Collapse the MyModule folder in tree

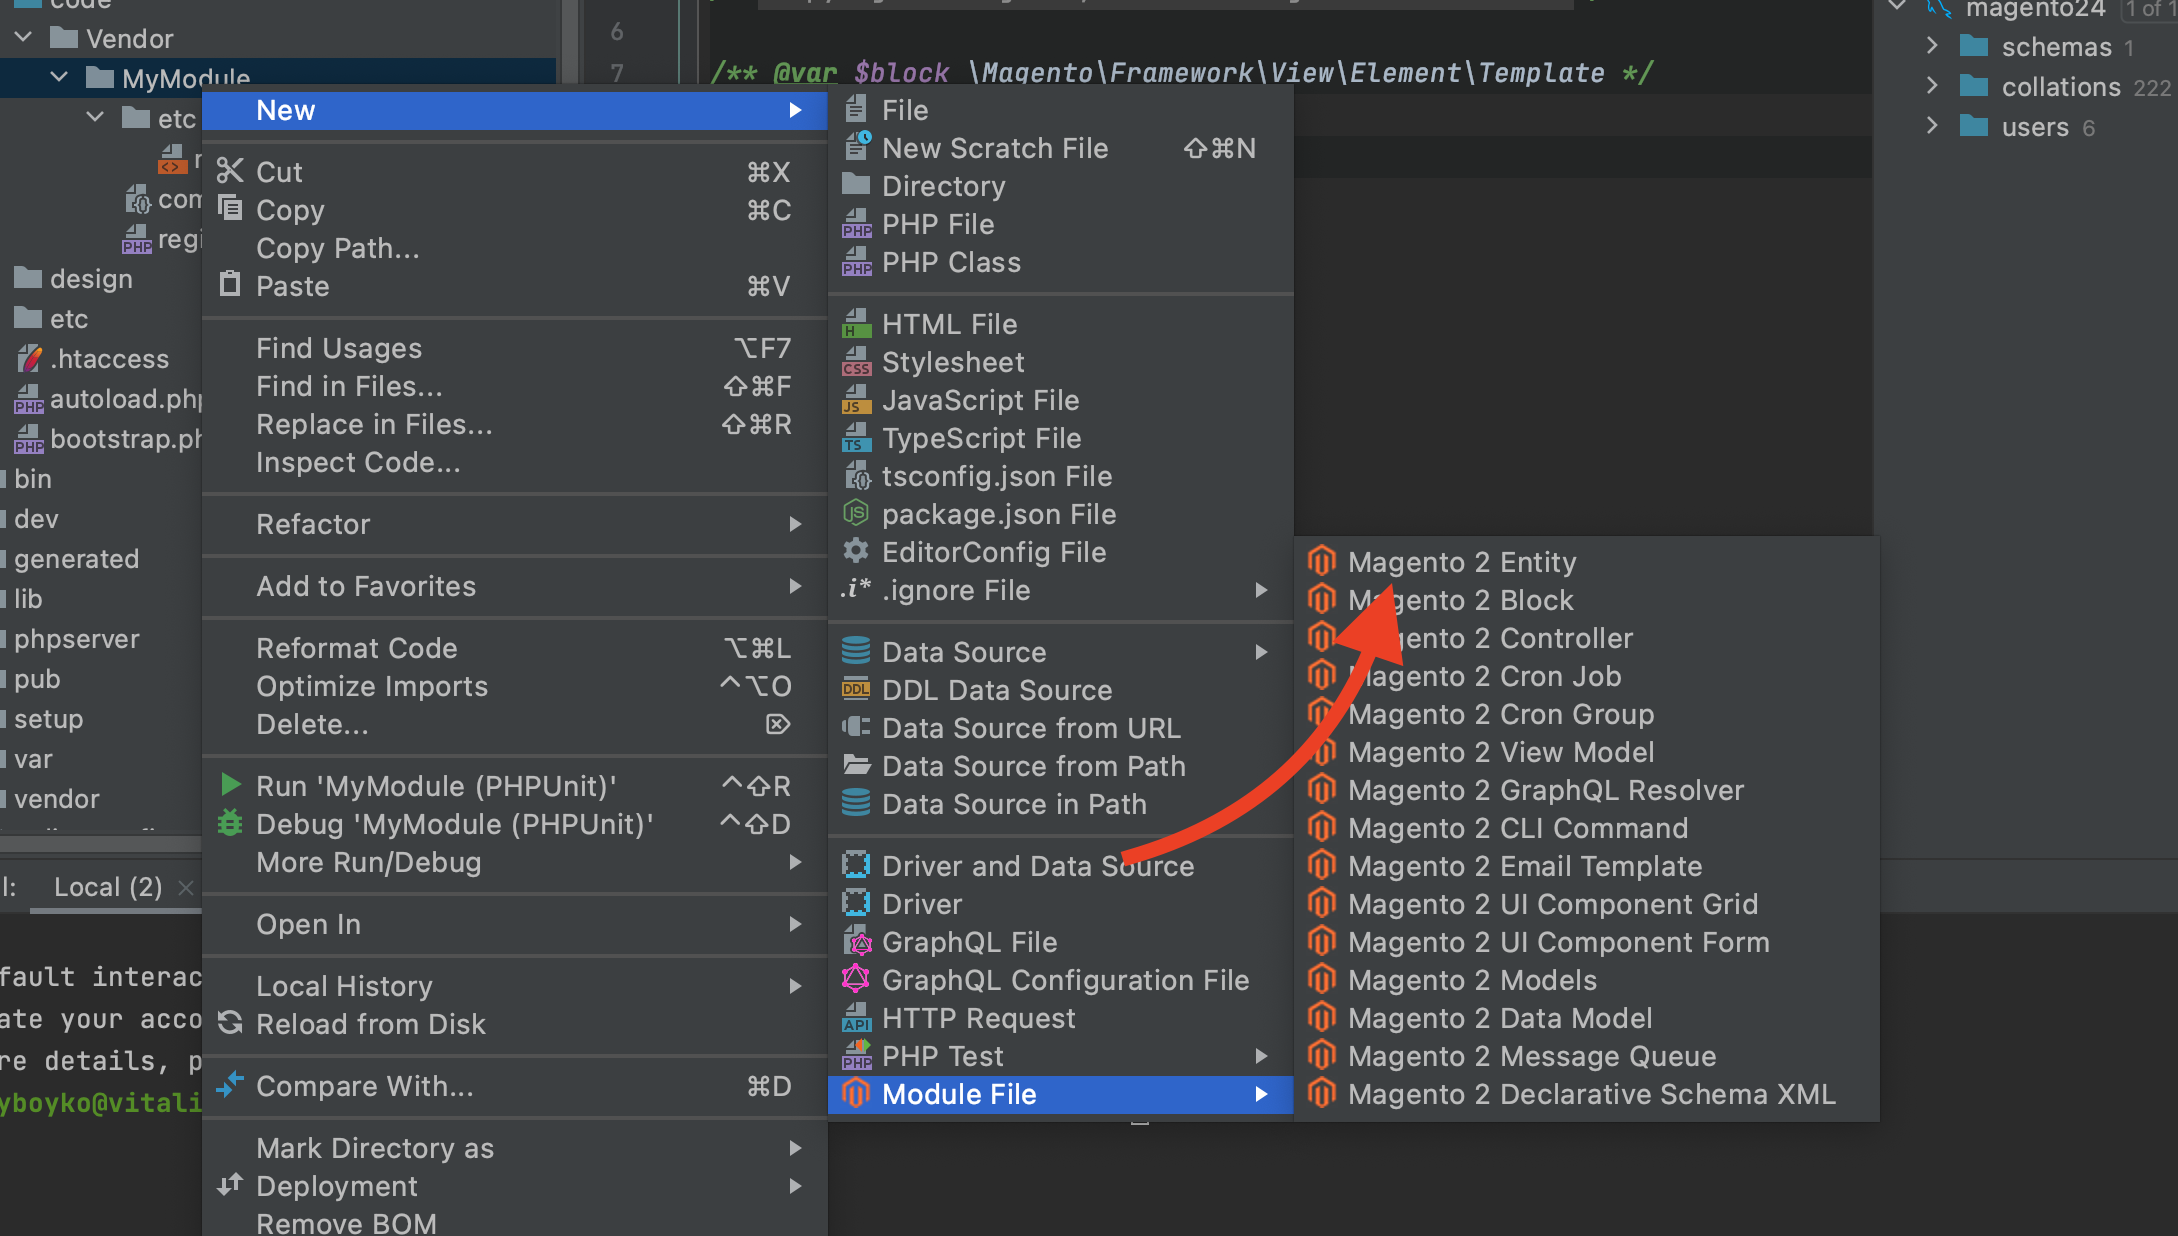coord(59,78)
